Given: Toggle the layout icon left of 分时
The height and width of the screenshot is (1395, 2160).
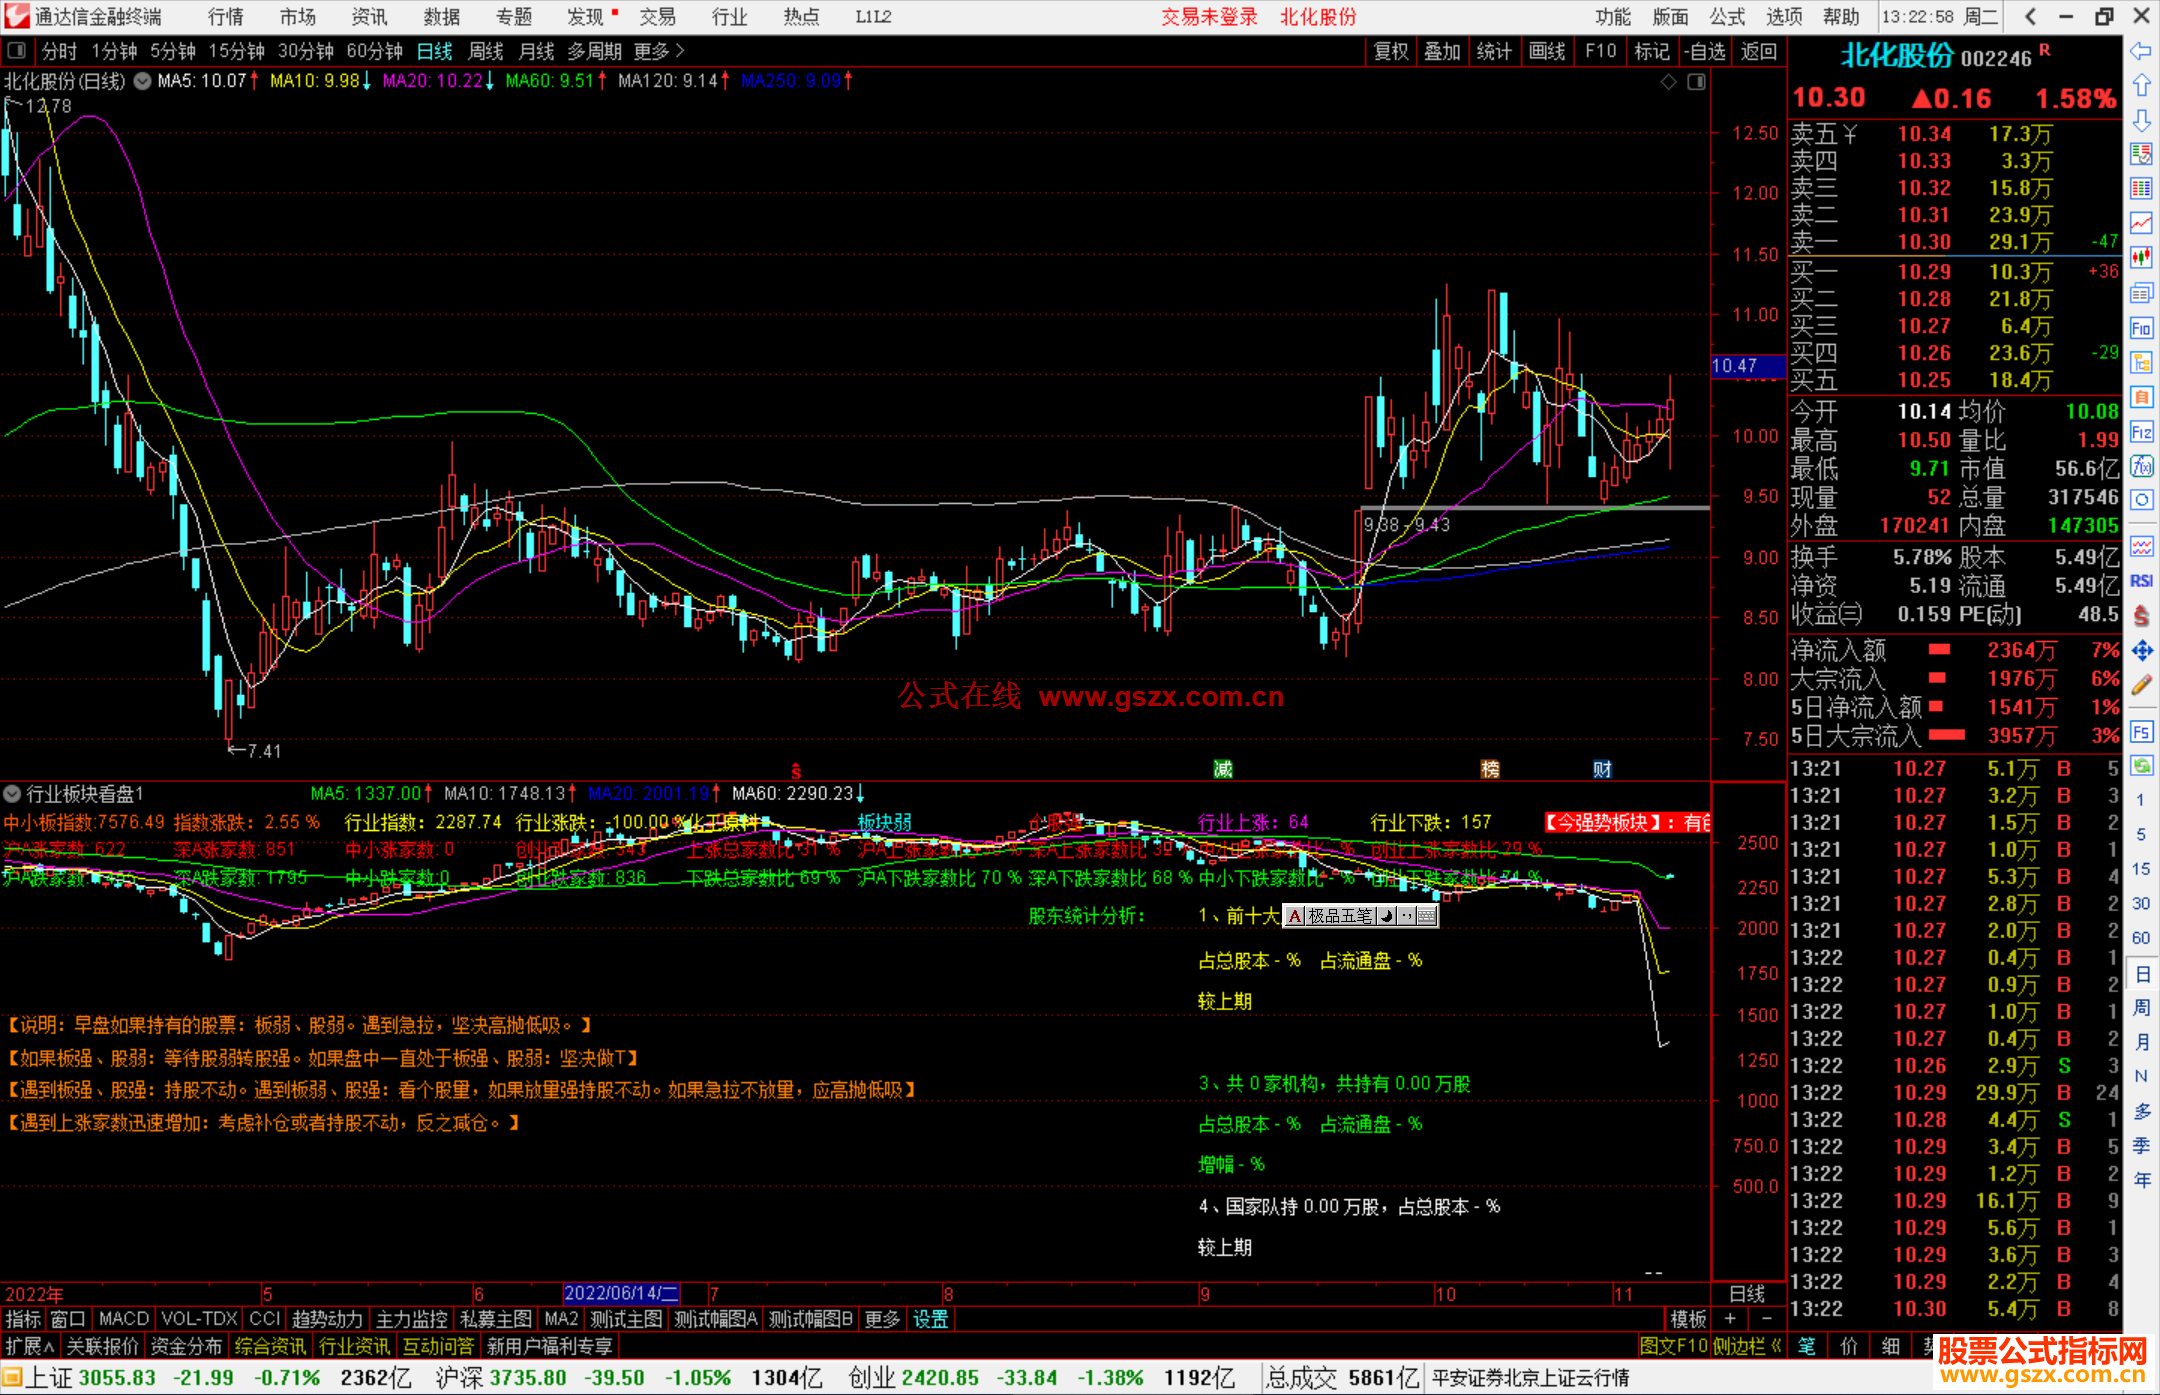Looking at the screenshot, I should (x=16, y=51).
